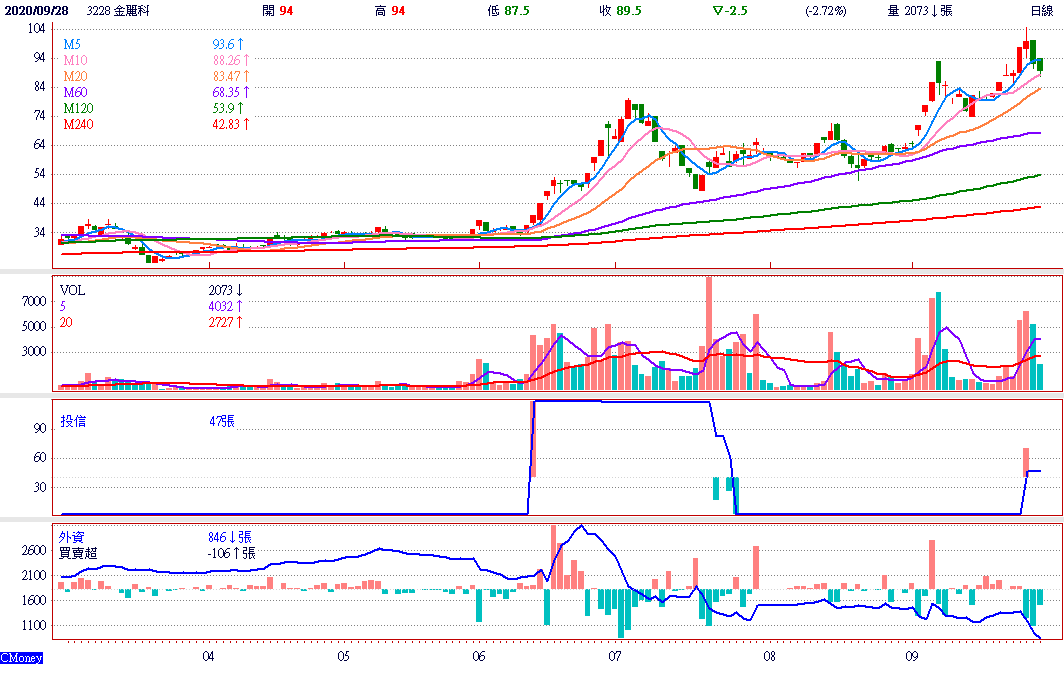The image size is (1064, 676).
Task: Click the 04 month marker on time axis
Action: [x=207, y=657]
